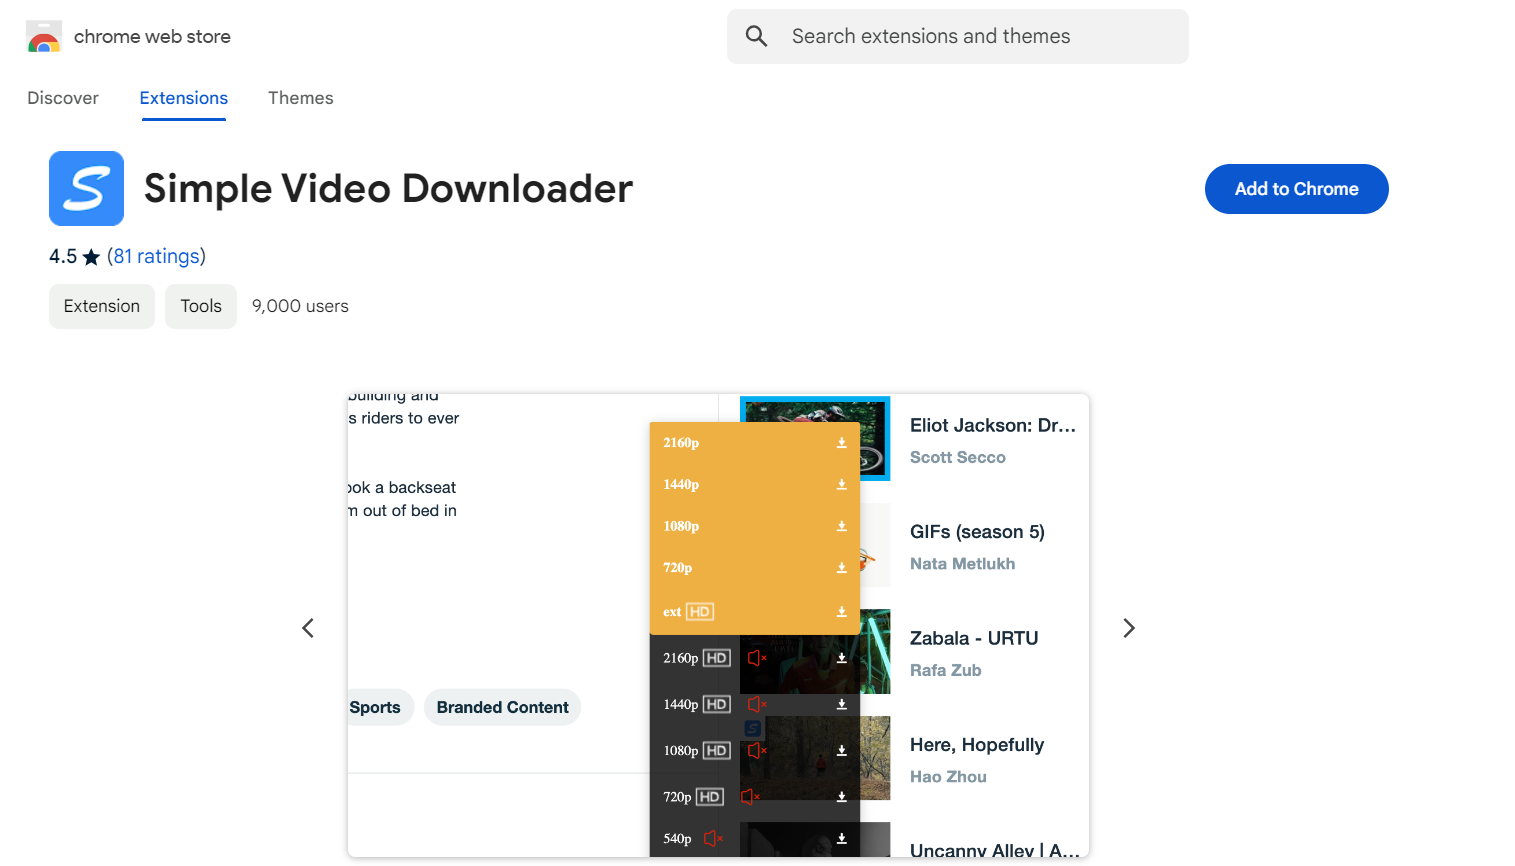Open the Discover tab

click(63, 98)
